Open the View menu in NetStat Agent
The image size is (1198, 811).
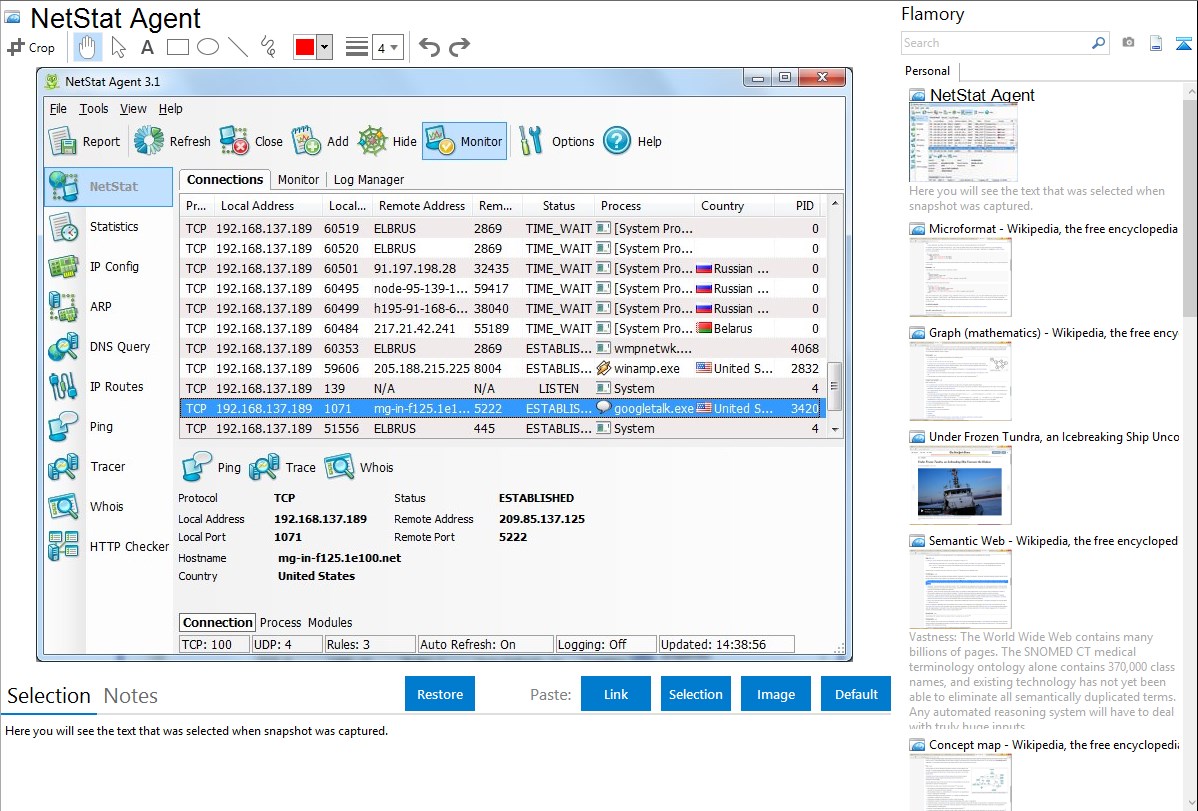pos(133,109)
